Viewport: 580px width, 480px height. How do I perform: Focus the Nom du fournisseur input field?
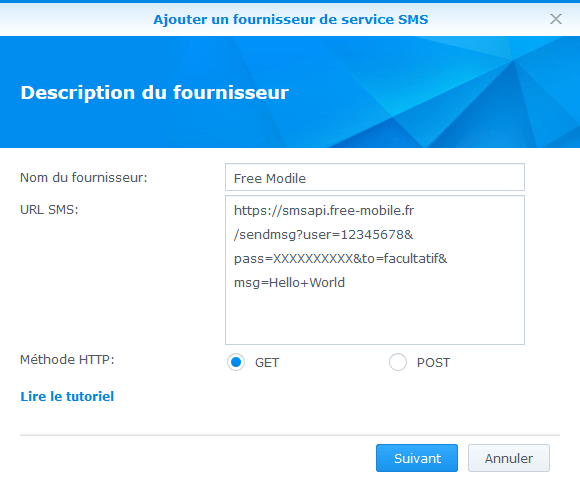[x=375, y=178]
